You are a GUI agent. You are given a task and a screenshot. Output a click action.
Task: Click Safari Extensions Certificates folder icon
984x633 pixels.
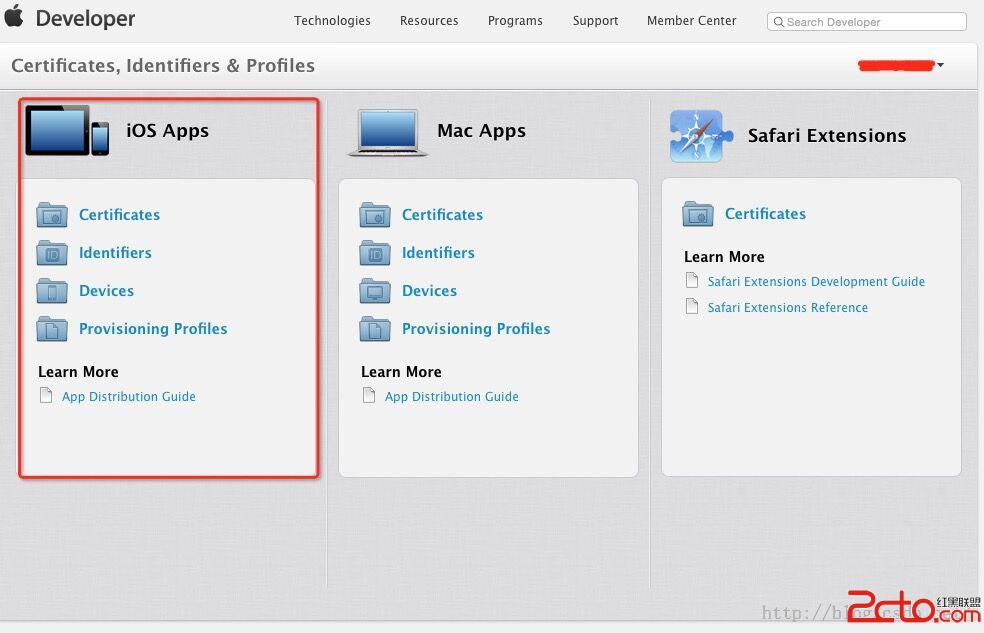click(x=698, y=214)
